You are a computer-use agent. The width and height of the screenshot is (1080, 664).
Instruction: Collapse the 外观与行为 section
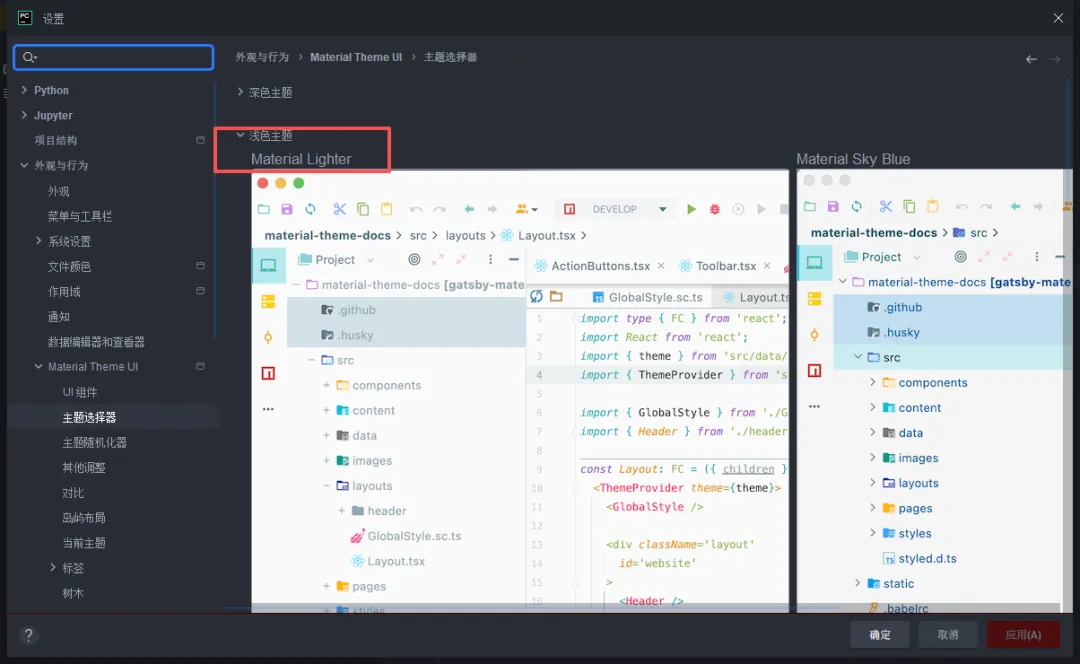point(24,165)
